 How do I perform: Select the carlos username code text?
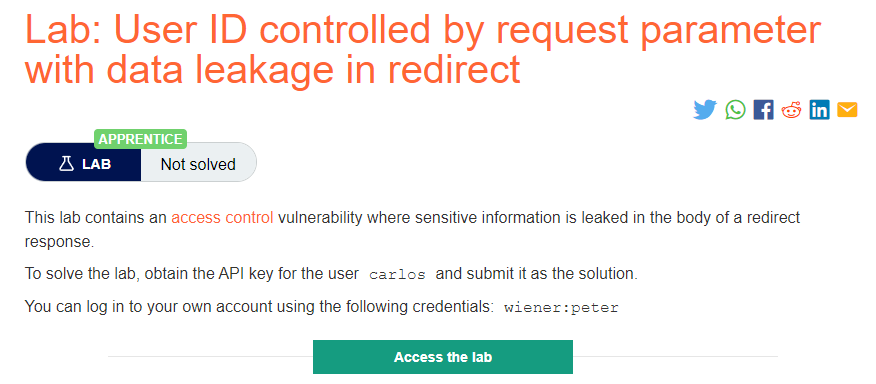coord(397,275)
